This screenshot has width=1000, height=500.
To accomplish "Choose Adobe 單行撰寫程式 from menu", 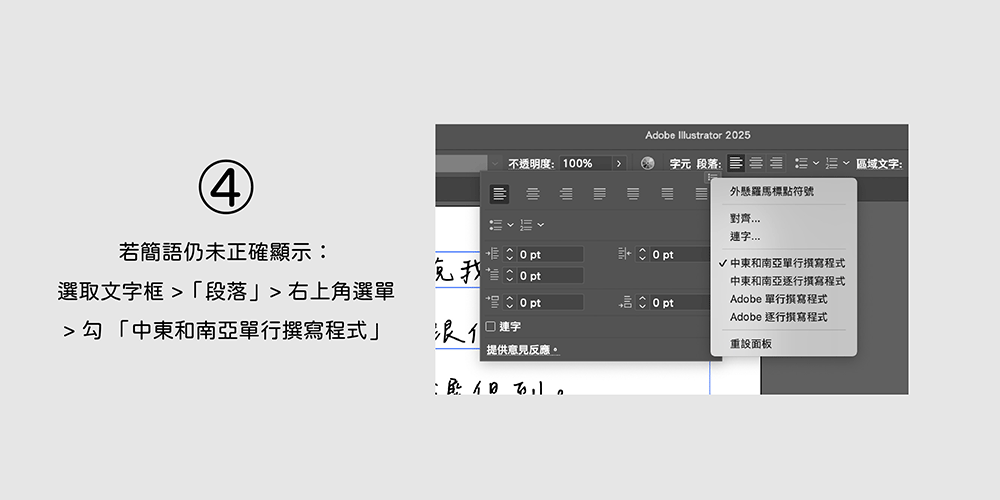I will (778, 299).
